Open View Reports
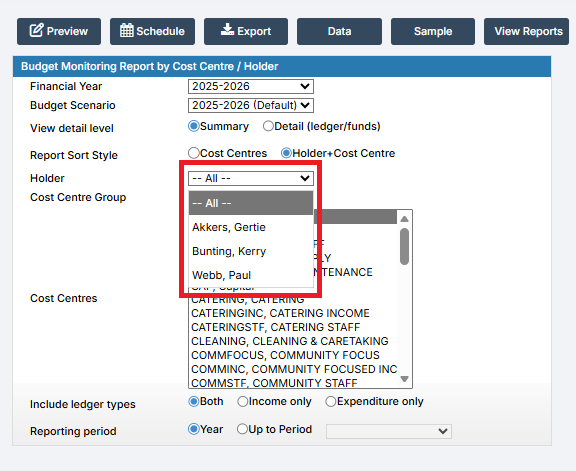This screenshot has width=576, height=471. (526, 32)
